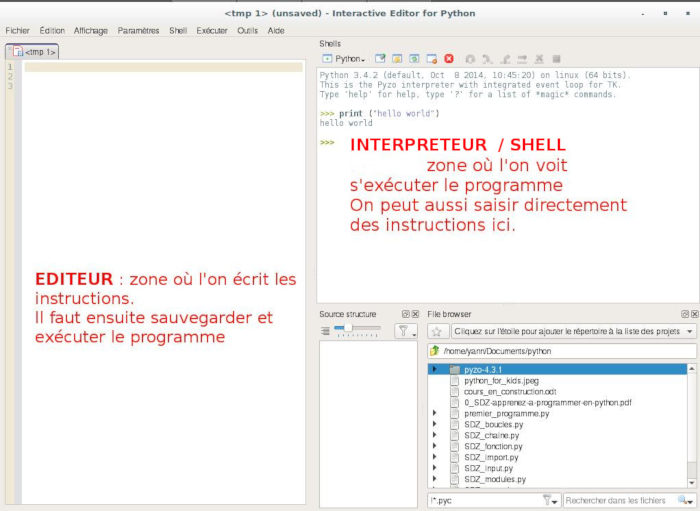Select 0_SDZ-apprenez-a-programmer-en-python.pdf file
The height and width of the screenshot is (511, 700).
[x=547, y=403]
